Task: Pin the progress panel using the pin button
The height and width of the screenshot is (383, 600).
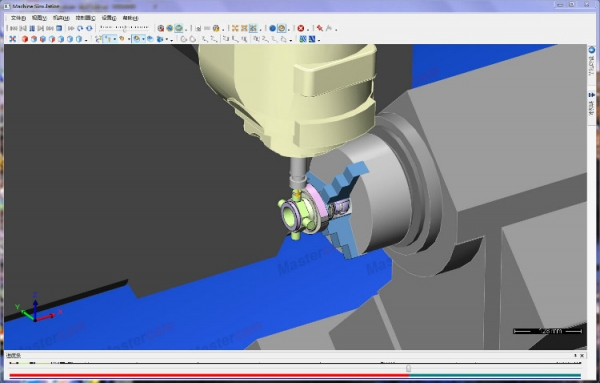Action: (x=575, y=355)
